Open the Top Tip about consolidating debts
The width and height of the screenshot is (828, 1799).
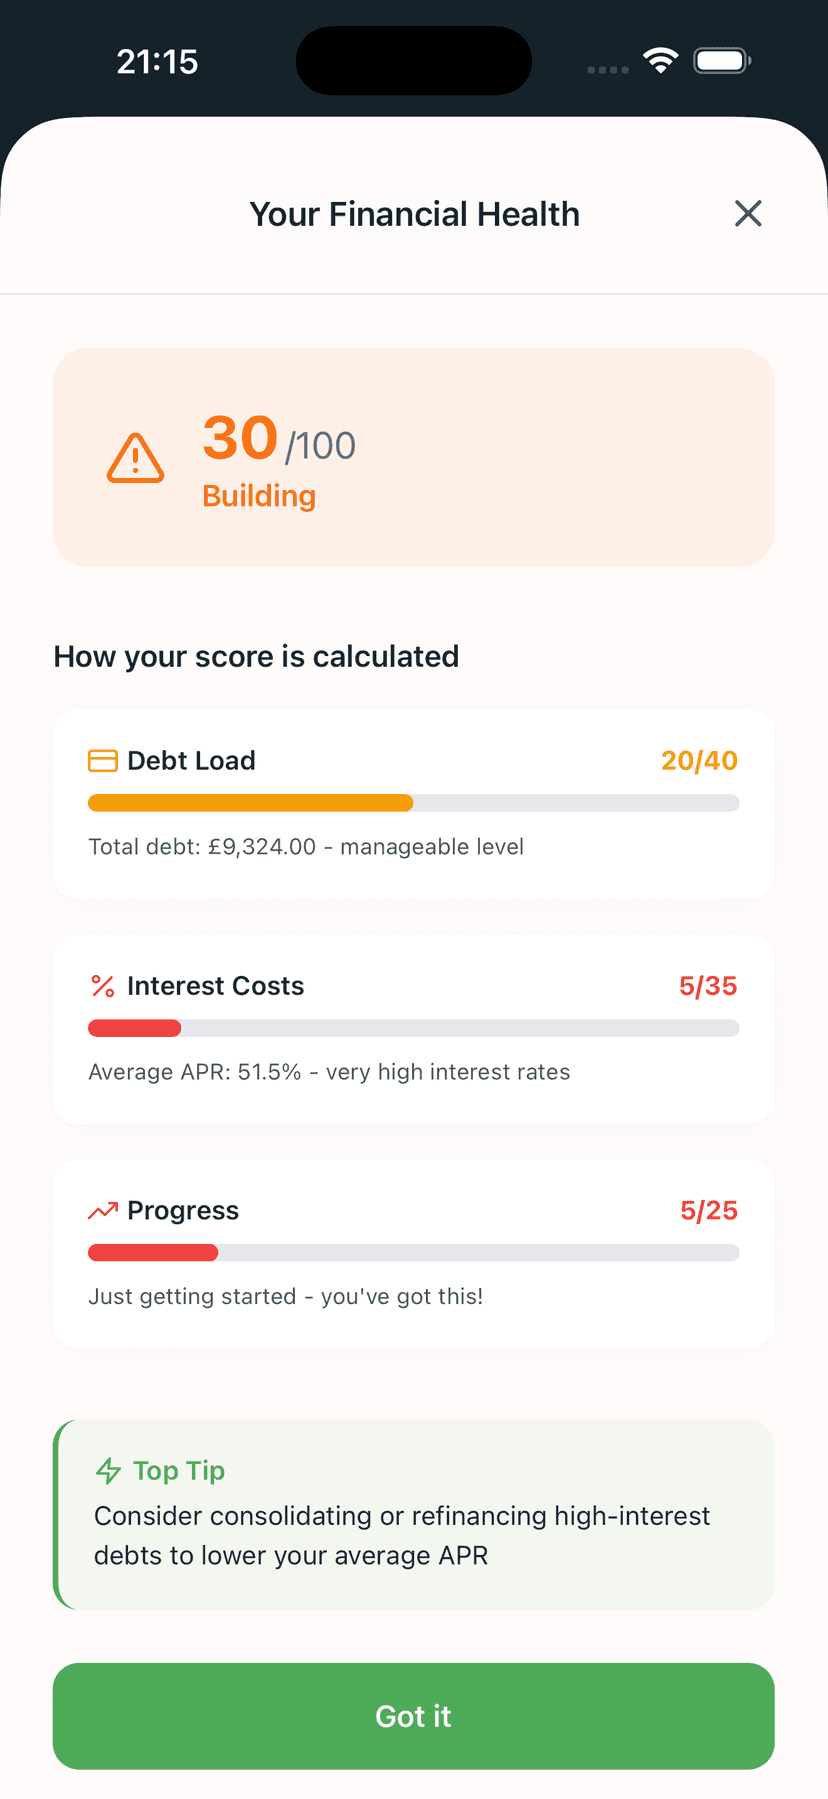414,1514
